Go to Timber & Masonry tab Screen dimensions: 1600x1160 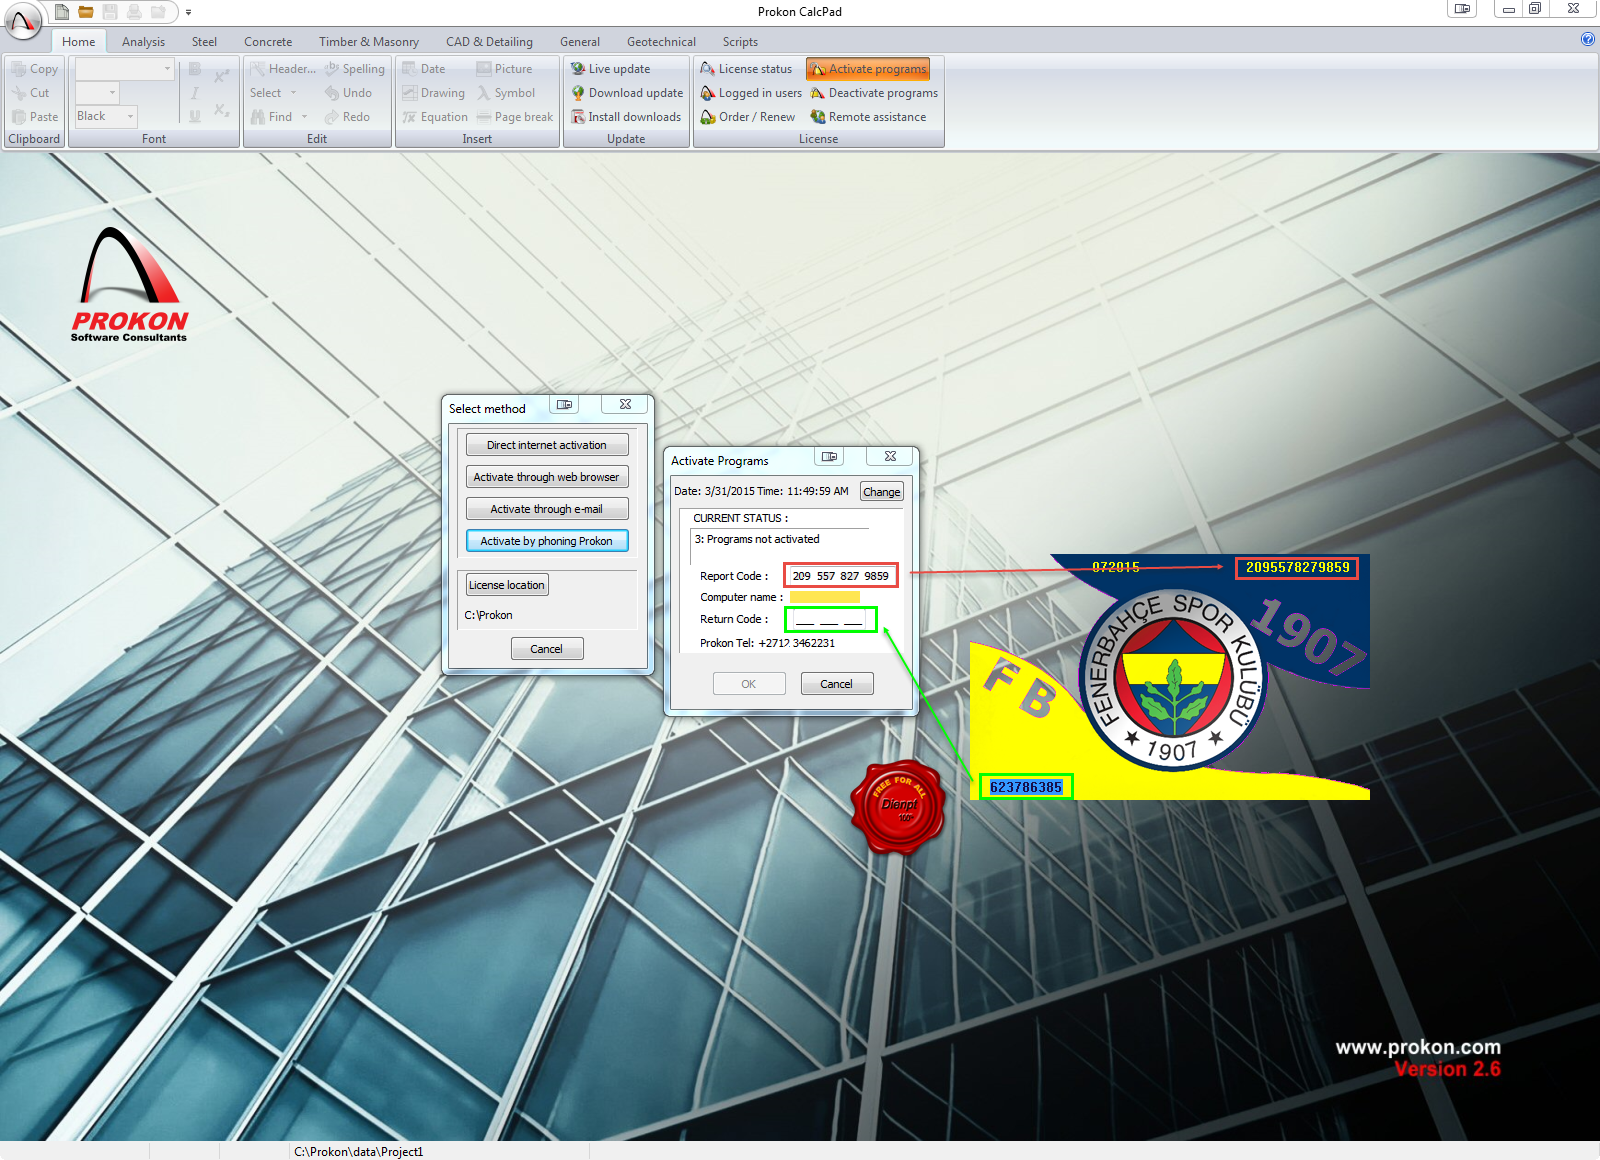click(369, 42)
